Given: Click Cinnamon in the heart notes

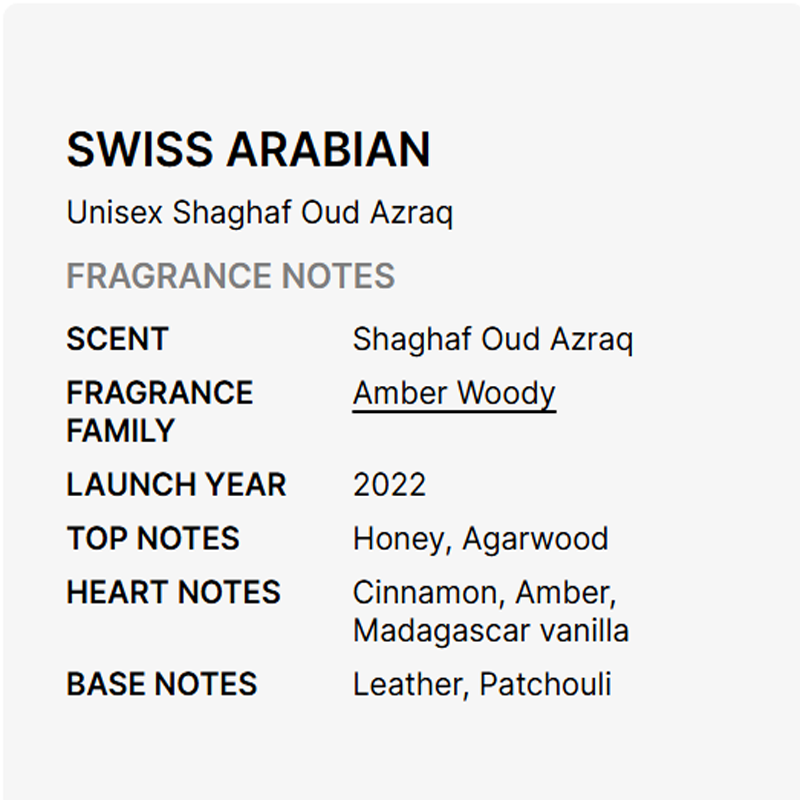Looking at the screenshot, I should pos(429,593).
